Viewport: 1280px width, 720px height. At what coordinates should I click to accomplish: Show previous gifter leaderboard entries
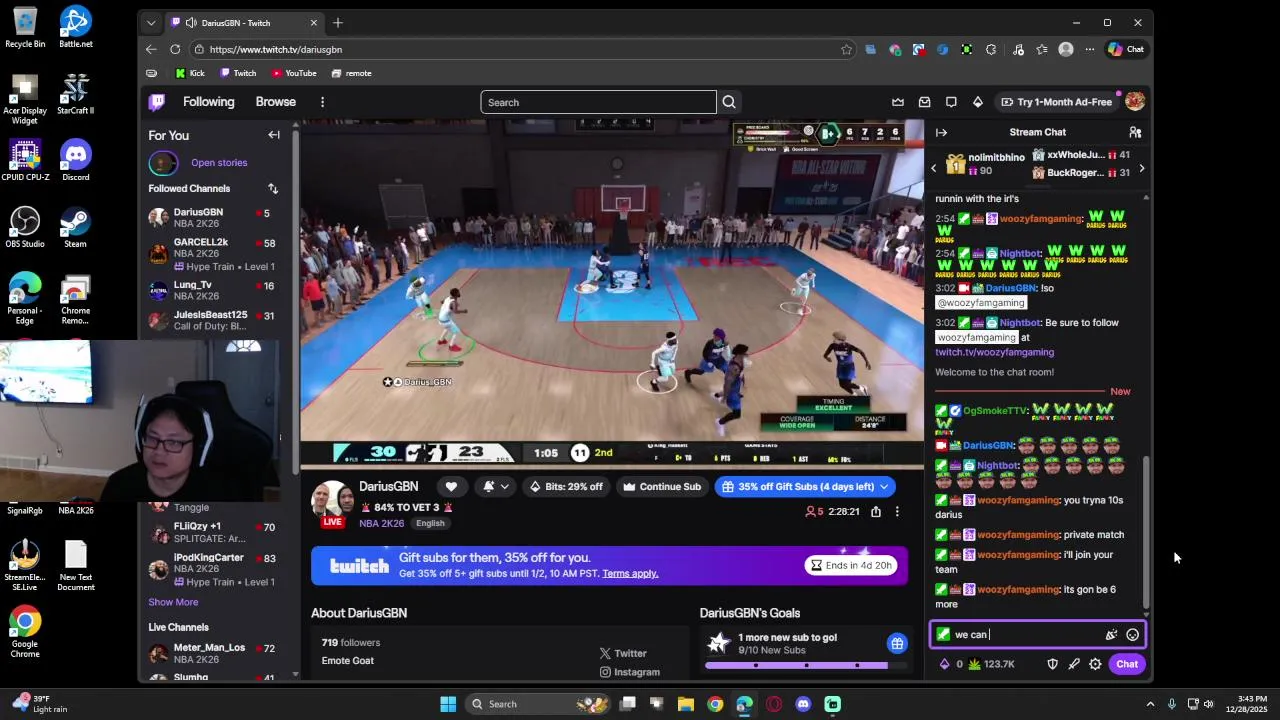click(934, 168)
